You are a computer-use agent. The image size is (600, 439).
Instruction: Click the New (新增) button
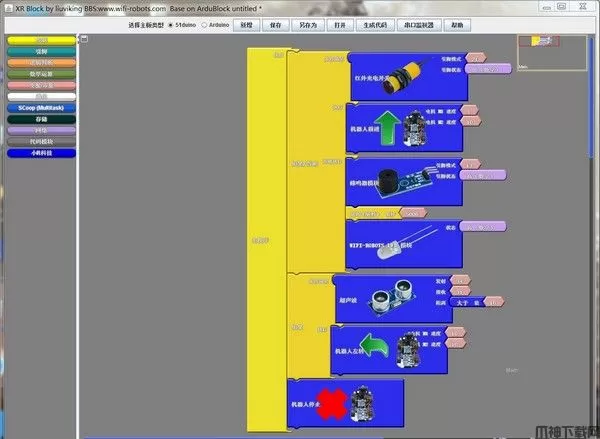point(246,25)
